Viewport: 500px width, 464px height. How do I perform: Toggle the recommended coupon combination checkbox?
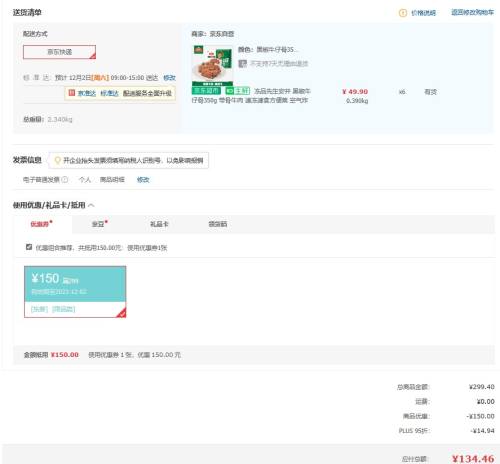(29, 247)
